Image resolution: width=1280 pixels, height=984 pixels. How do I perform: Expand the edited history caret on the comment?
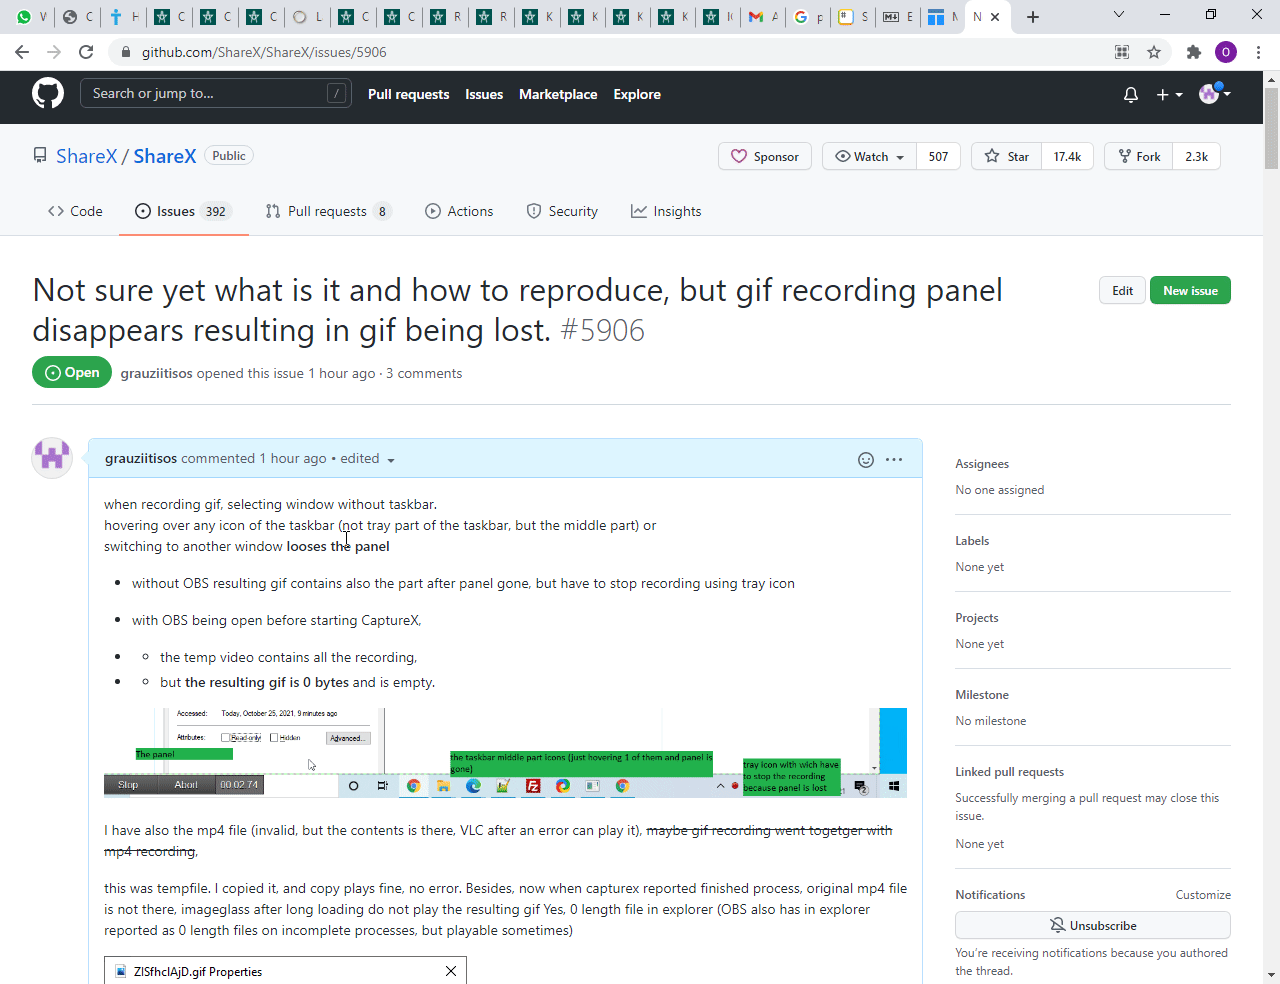click(x=391, y=460)
